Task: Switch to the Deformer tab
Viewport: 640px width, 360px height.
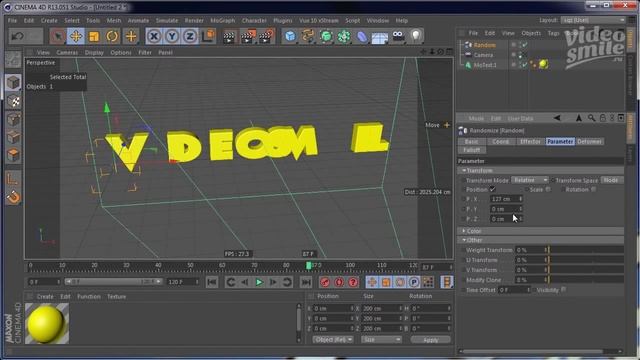Action: coord(590,142)
